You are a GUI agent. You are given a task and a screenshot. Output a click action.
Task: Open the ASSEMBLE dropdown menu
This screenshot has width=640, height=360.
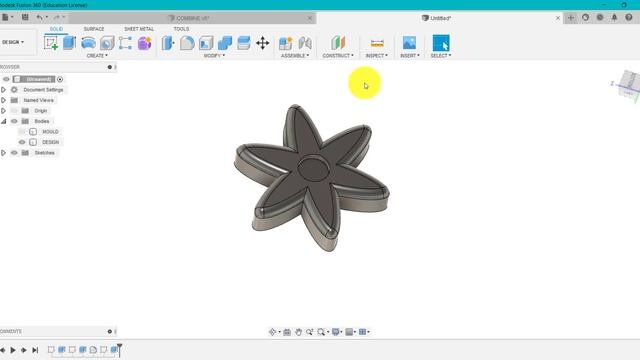tap(295, 56)
